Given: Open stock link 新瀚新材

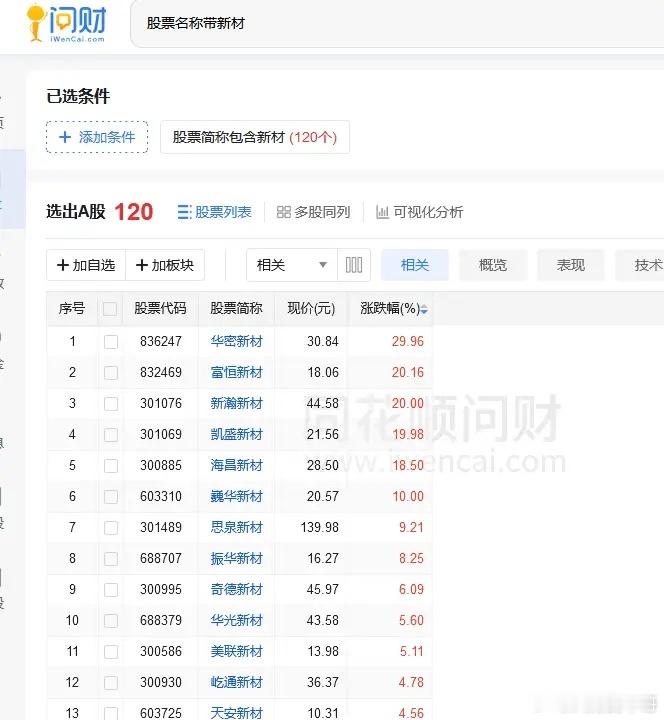Looking at the screenshot, I should tap(236, 403).
